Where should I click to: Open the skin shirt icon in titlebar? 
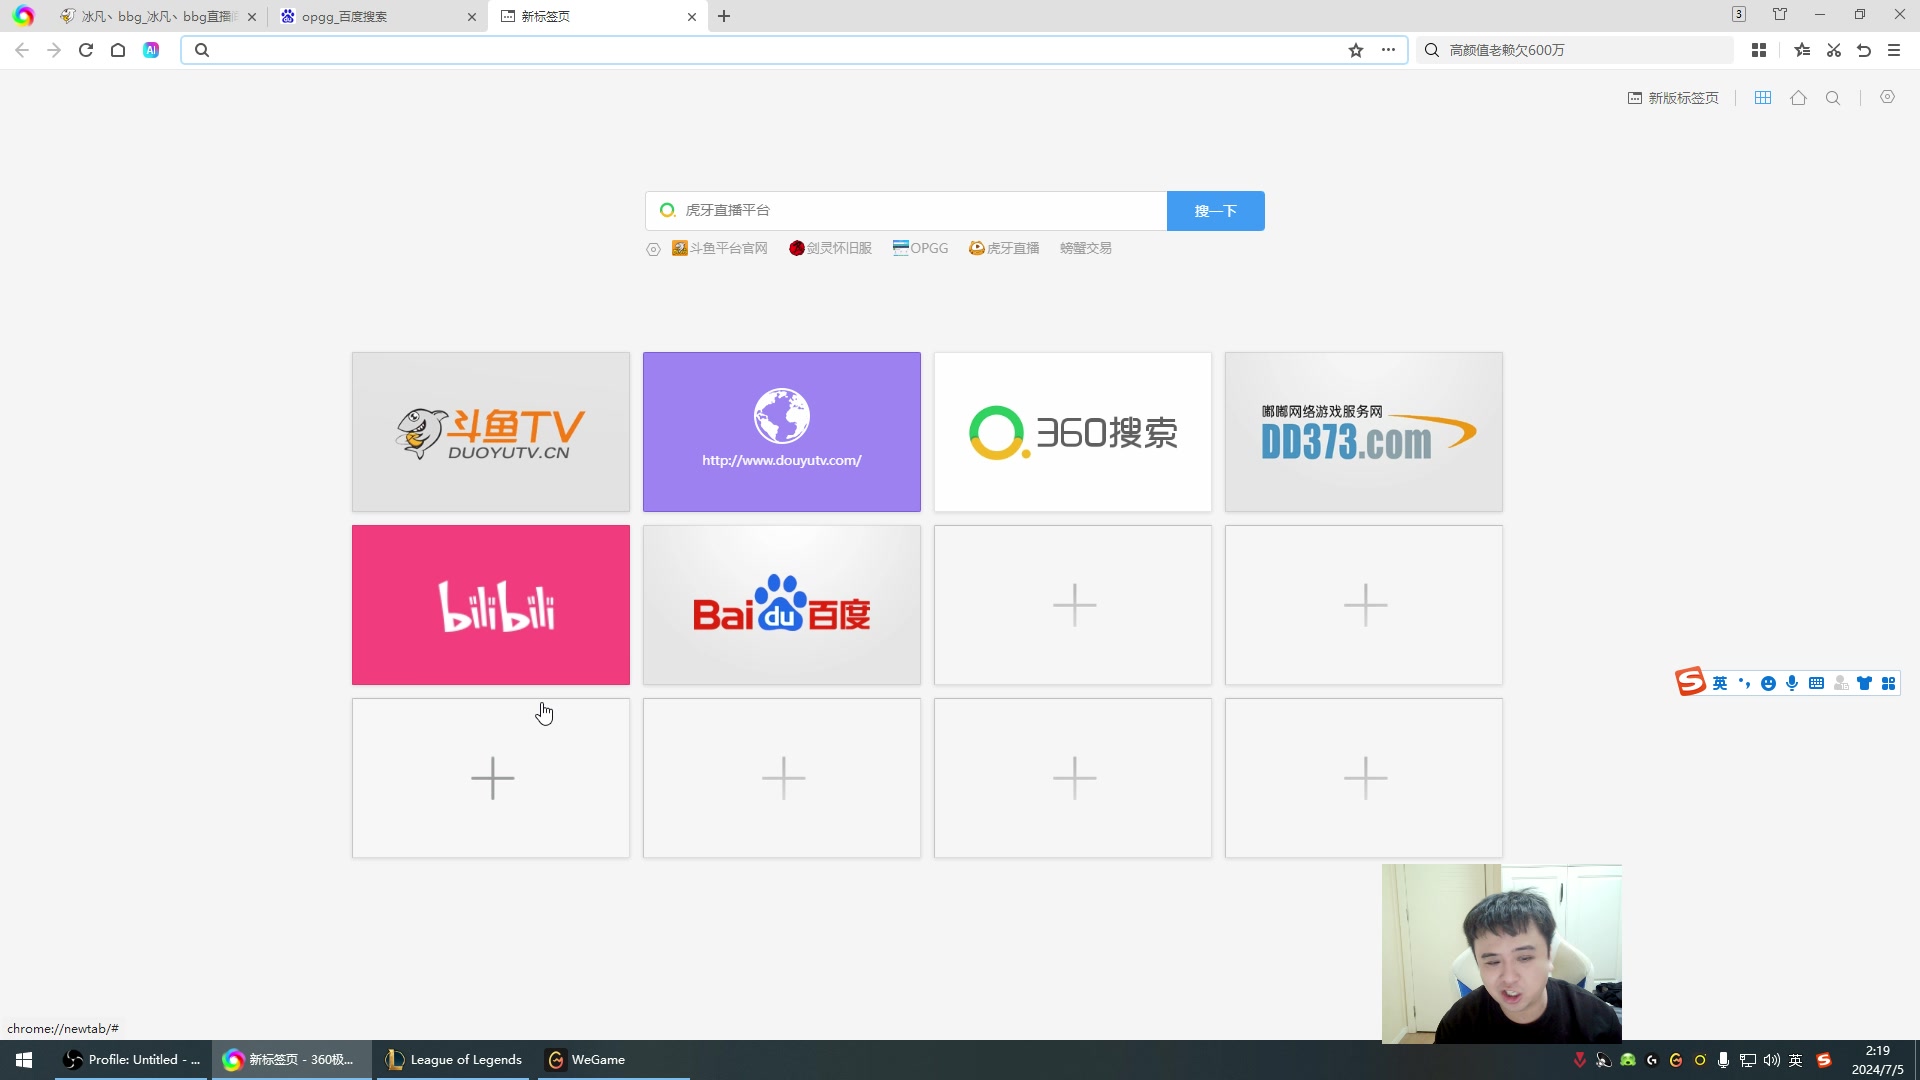pyautogui.click(x=1780, y=15)
